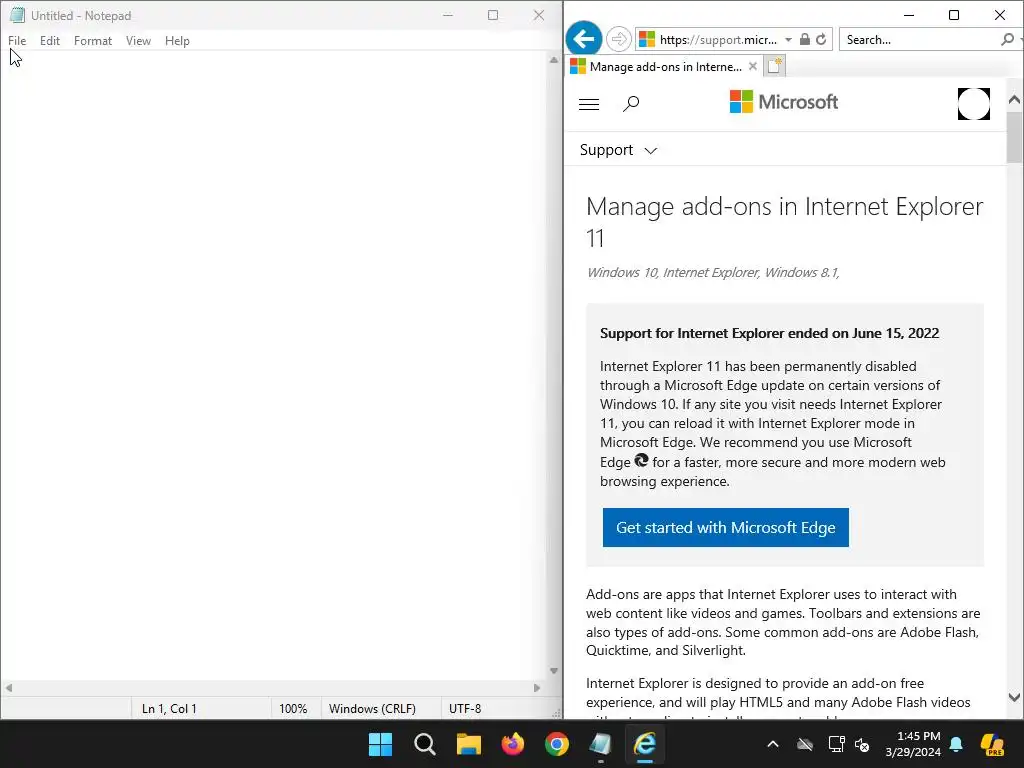Open Notepad File menu
The width and height of the screenshot is (1024, 768).
17,40
